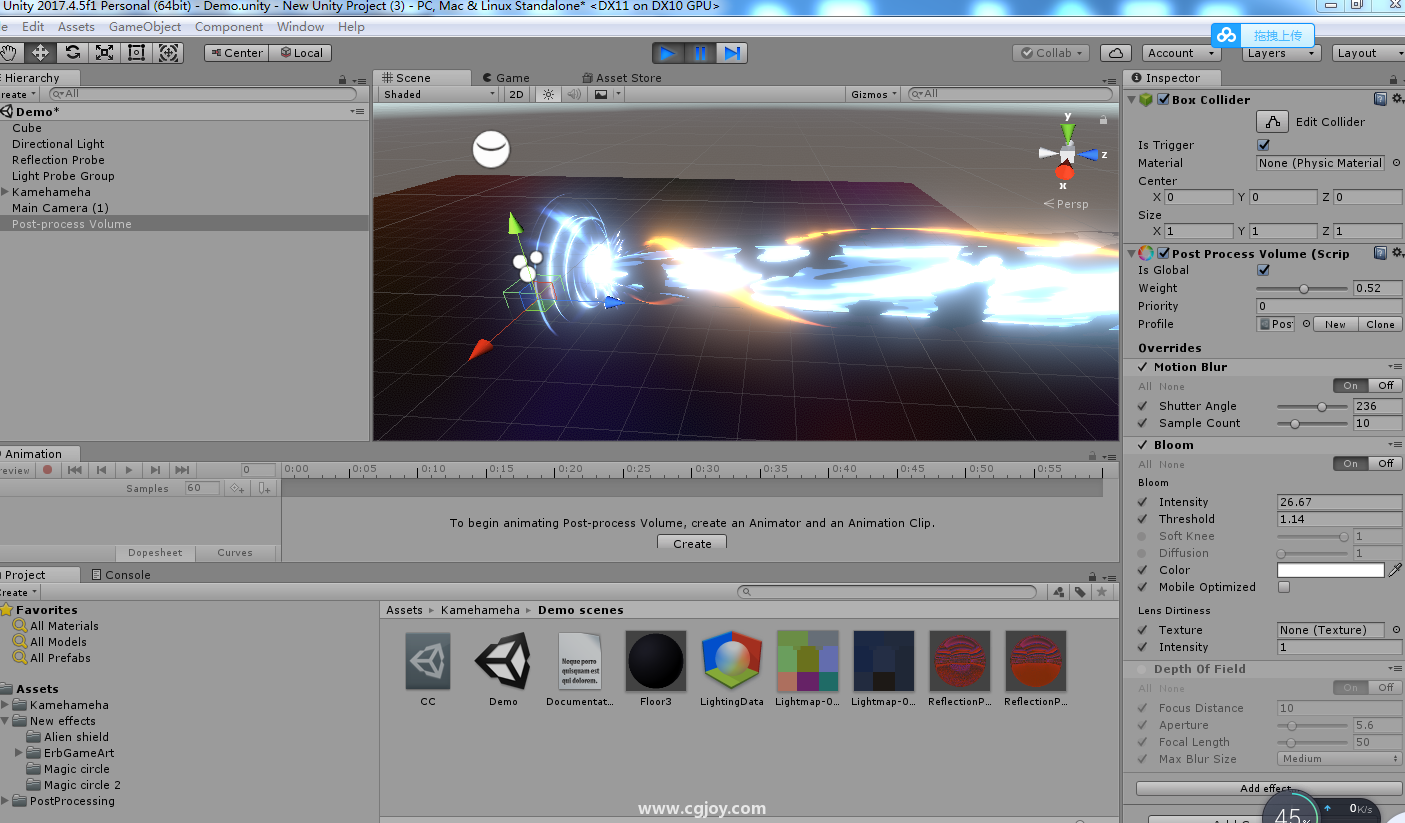Toggle scene audio speaker icon
This screenshot has width=1405, height=823.
pyautogui.click(x=574, y=94)
